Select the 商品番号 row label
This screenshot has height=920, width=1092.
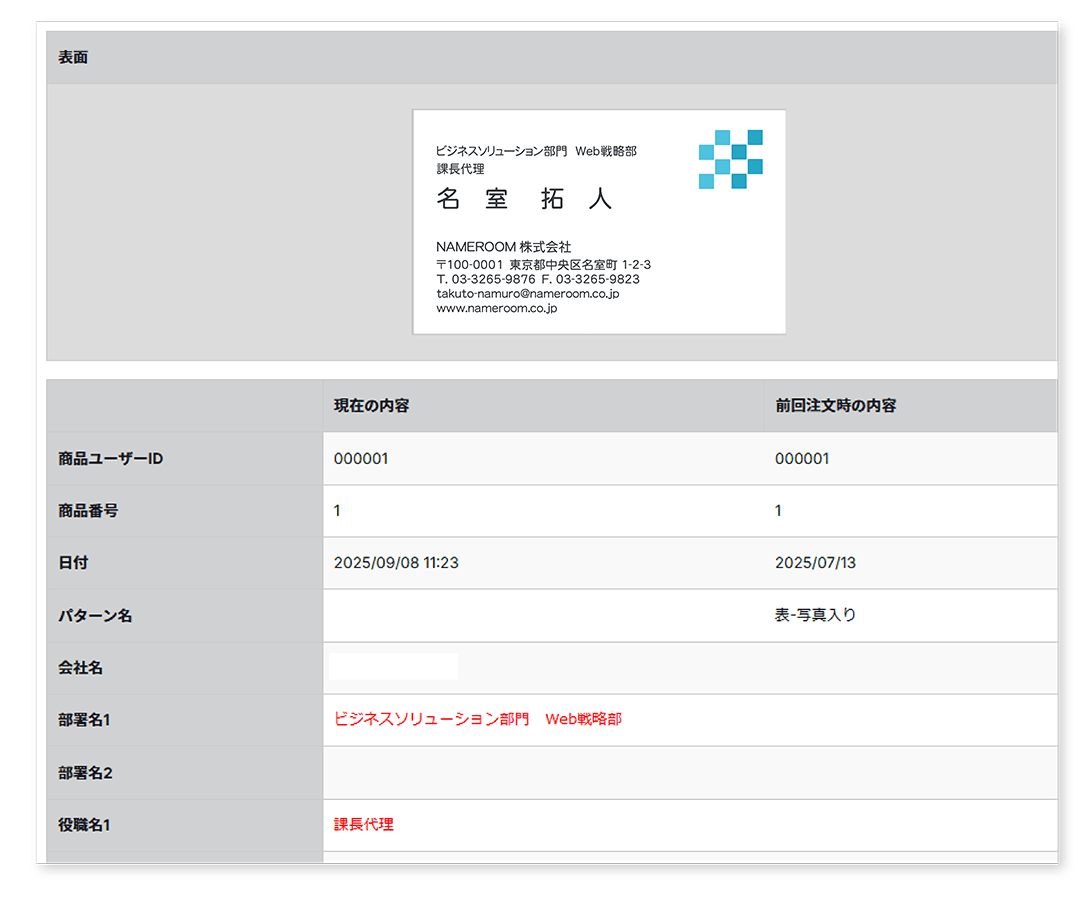tap(88, 511)
